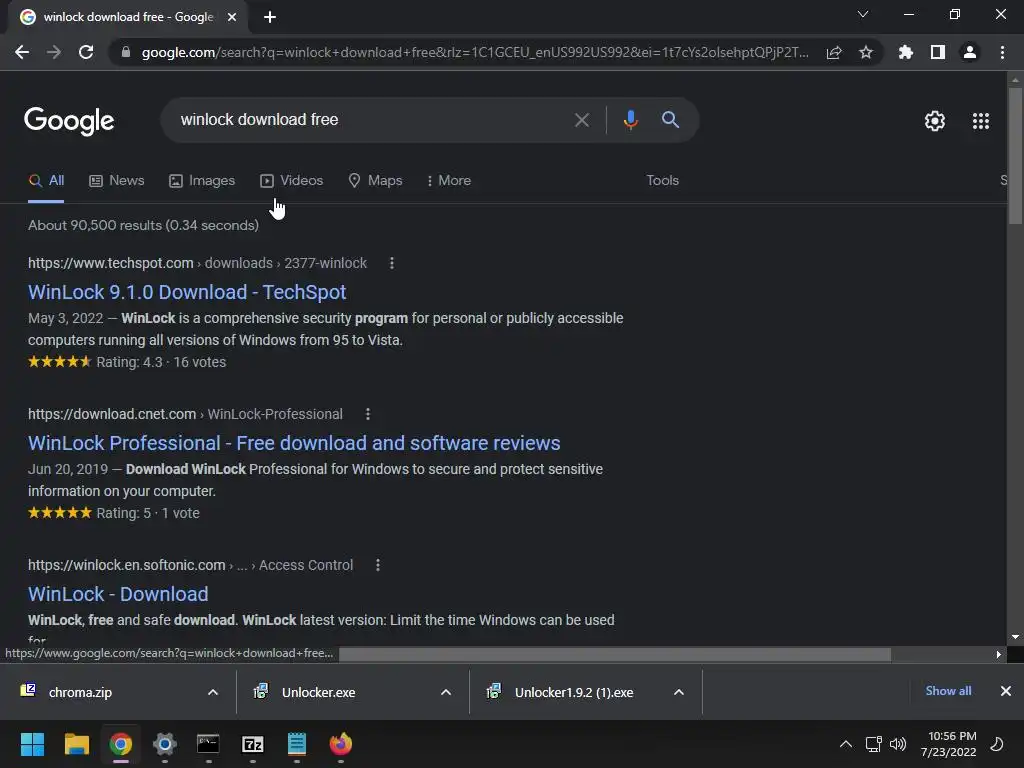1024x768 pixels.
Task: Open the Chrome profile avatar
Action: pyautogui.click(x=970, y=52)
